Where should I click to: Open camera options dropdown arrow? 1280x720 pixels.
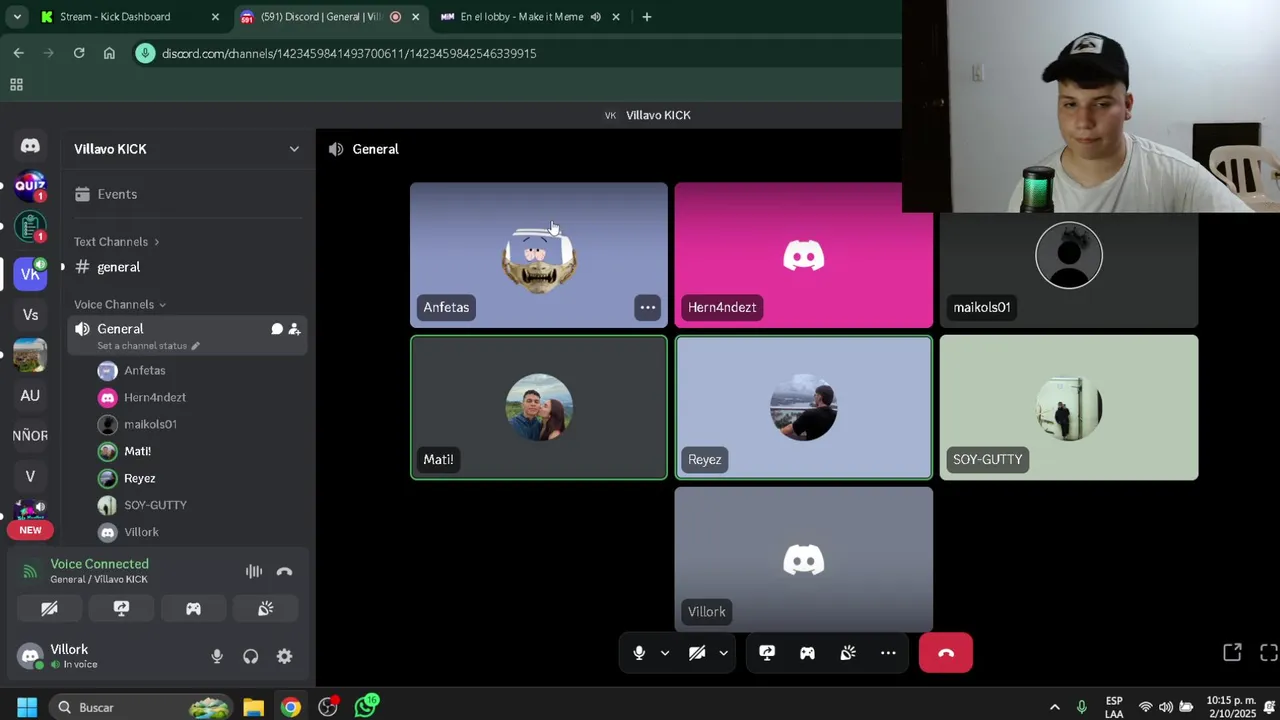click(723, 653)
